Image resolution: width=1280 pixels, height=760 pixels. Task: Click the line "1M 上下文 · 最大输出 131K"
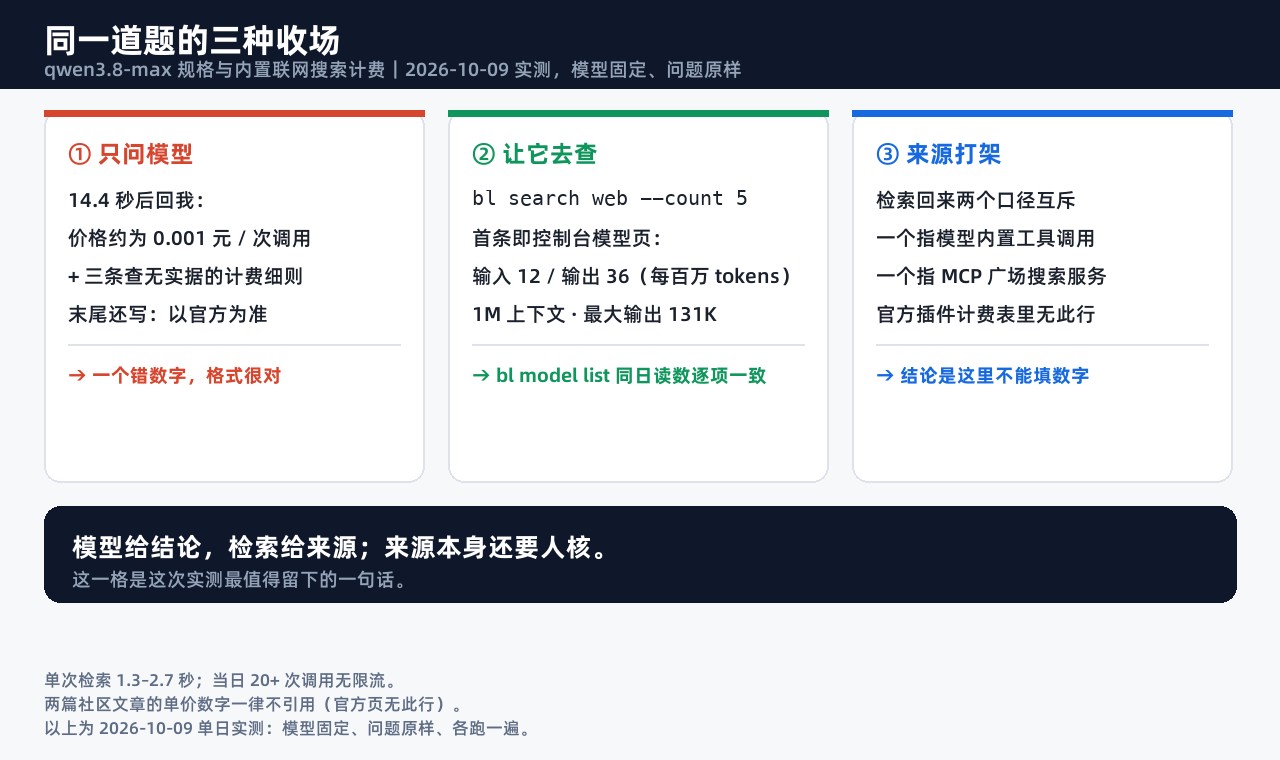pyautogui.click(x=594, y=314)
